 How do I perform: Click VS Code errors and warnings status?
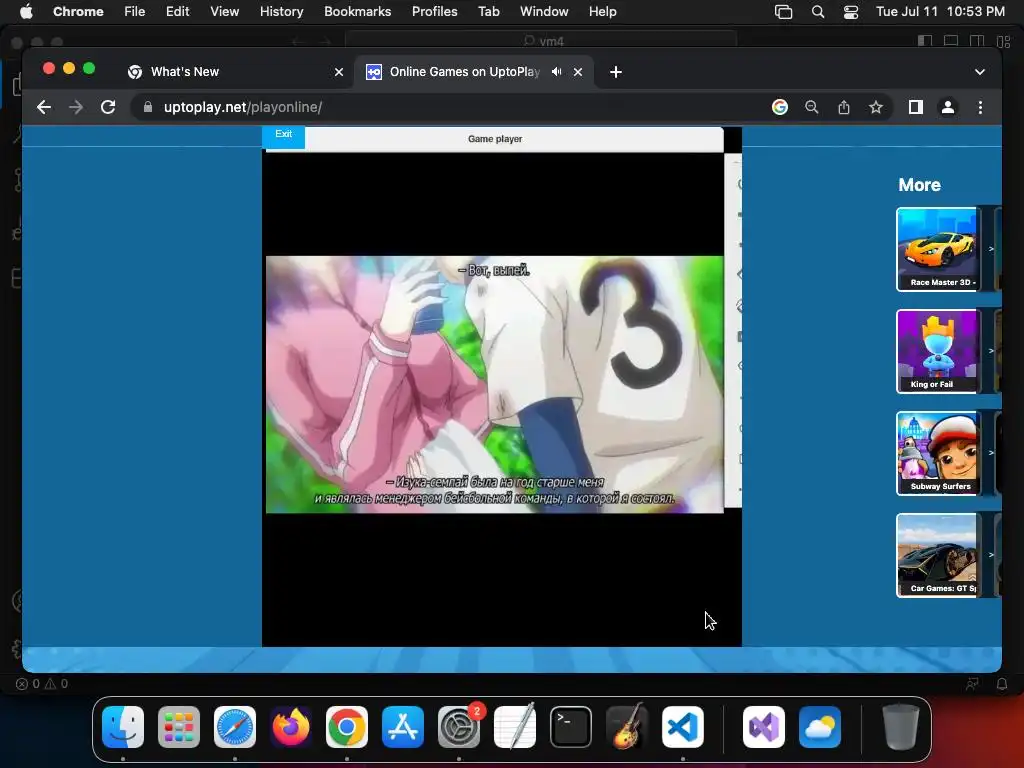42,684
